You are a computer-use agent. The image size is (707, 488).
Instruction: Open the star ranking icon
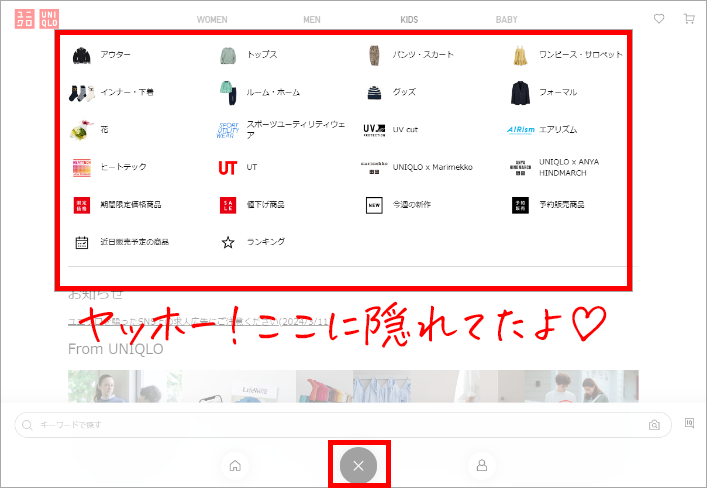coord(228,242)
